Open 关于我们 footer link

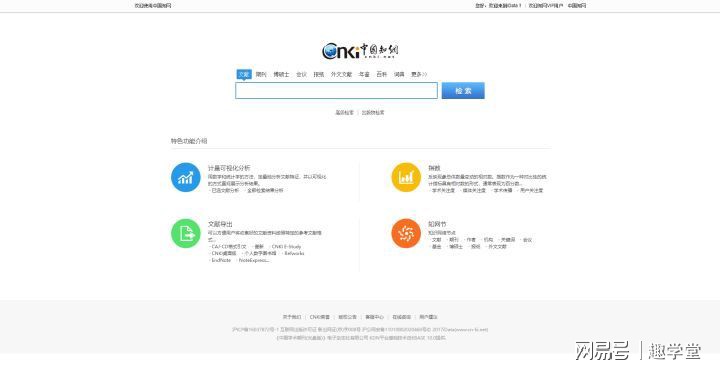[x=292, y=317]
